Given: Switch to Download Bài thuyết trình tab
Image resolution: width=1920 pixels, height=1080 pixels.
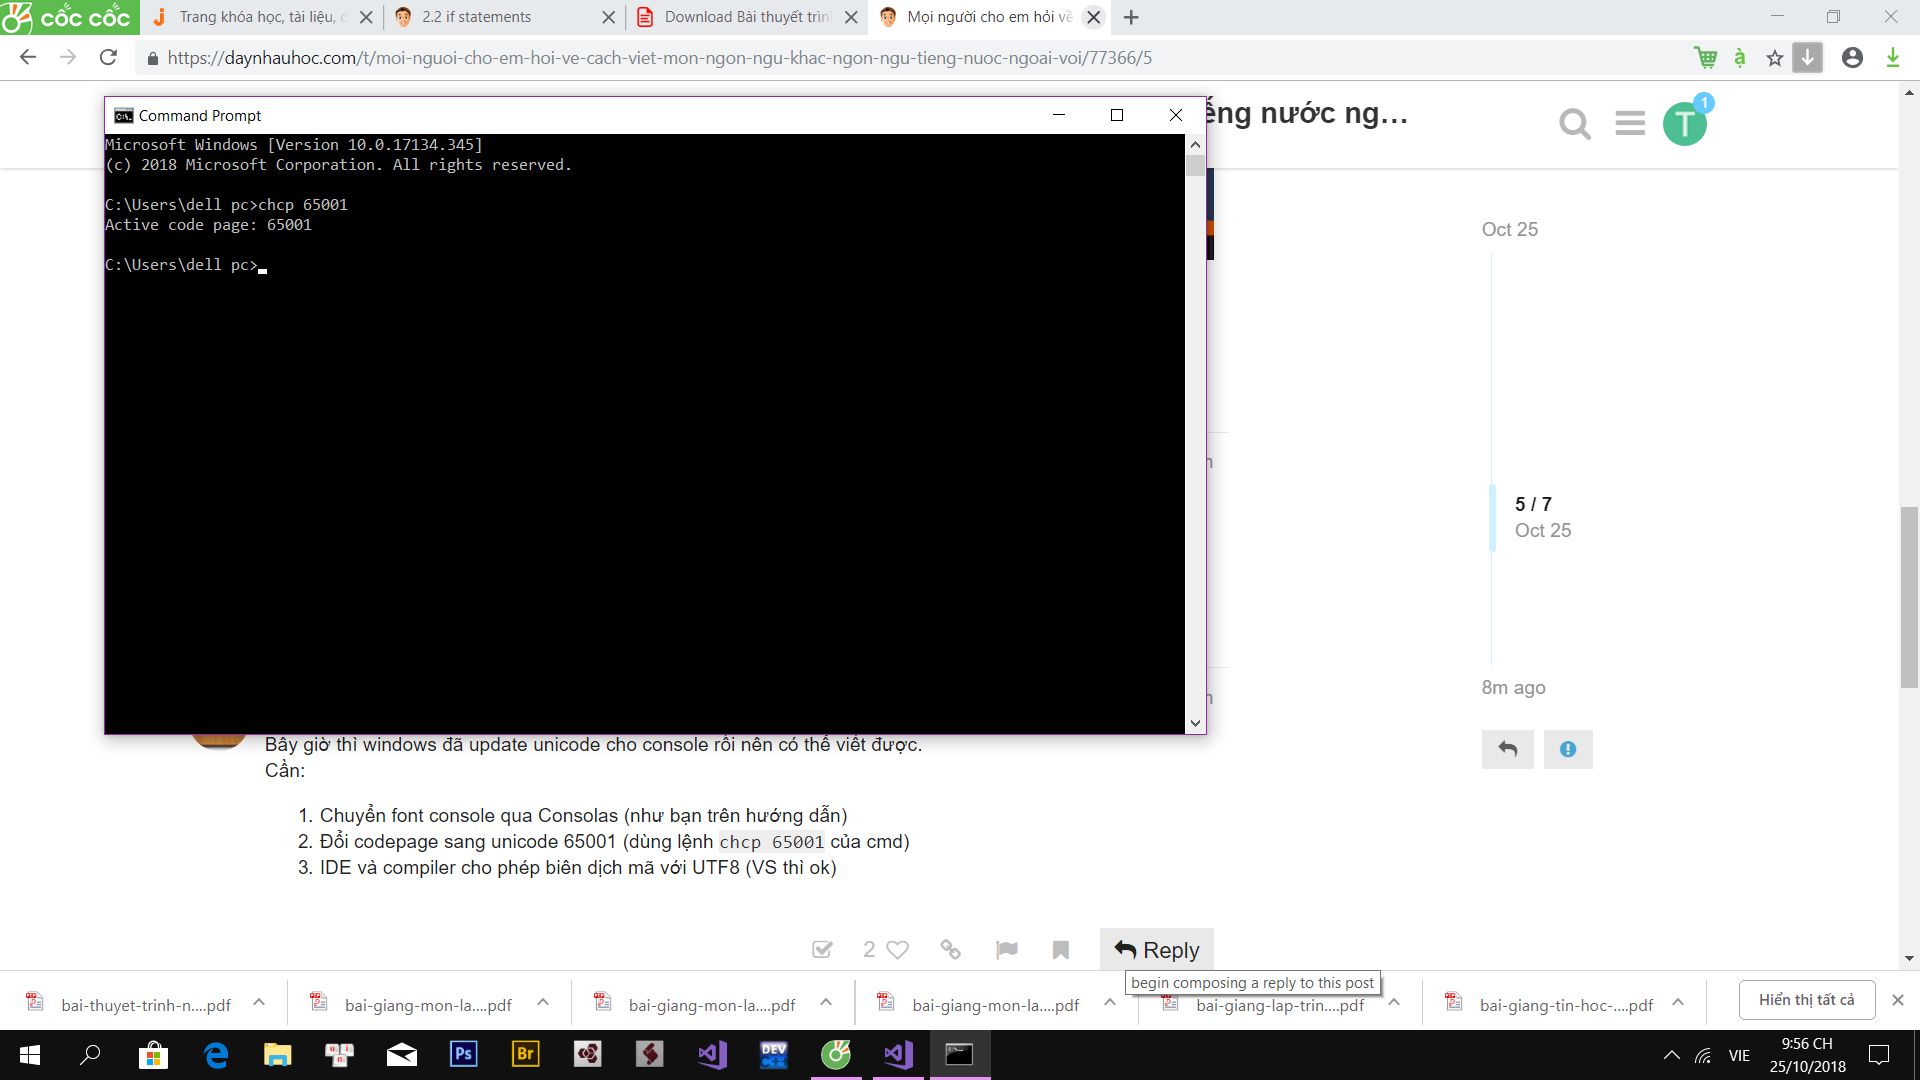Looking at the screenshot, I should pos(745,17).
